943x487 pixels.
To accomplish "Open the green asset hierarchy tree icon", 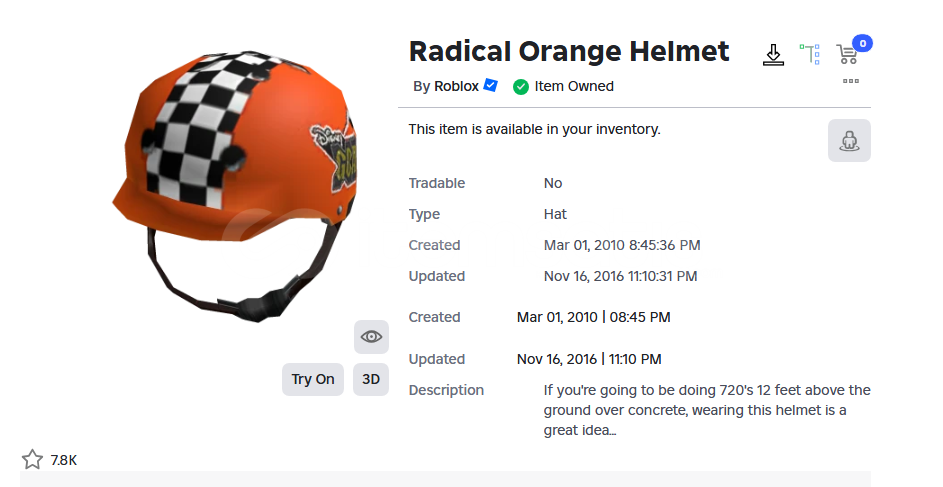I will (809, 54).
